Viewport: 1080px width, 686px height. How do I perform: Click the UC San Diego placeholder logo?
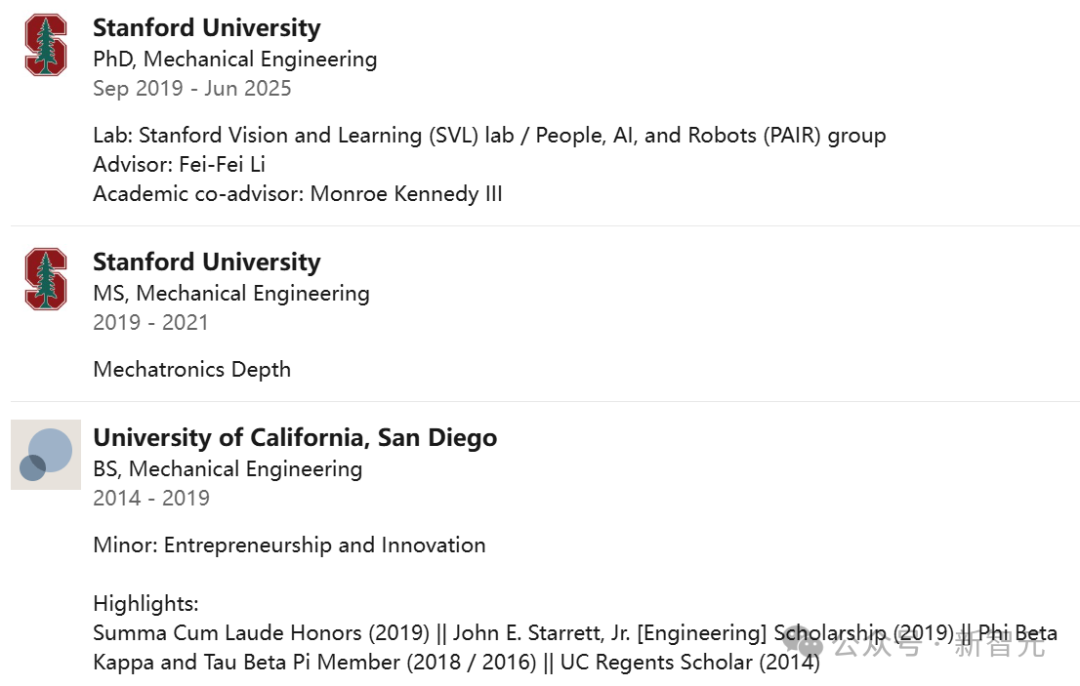(45, 455)
